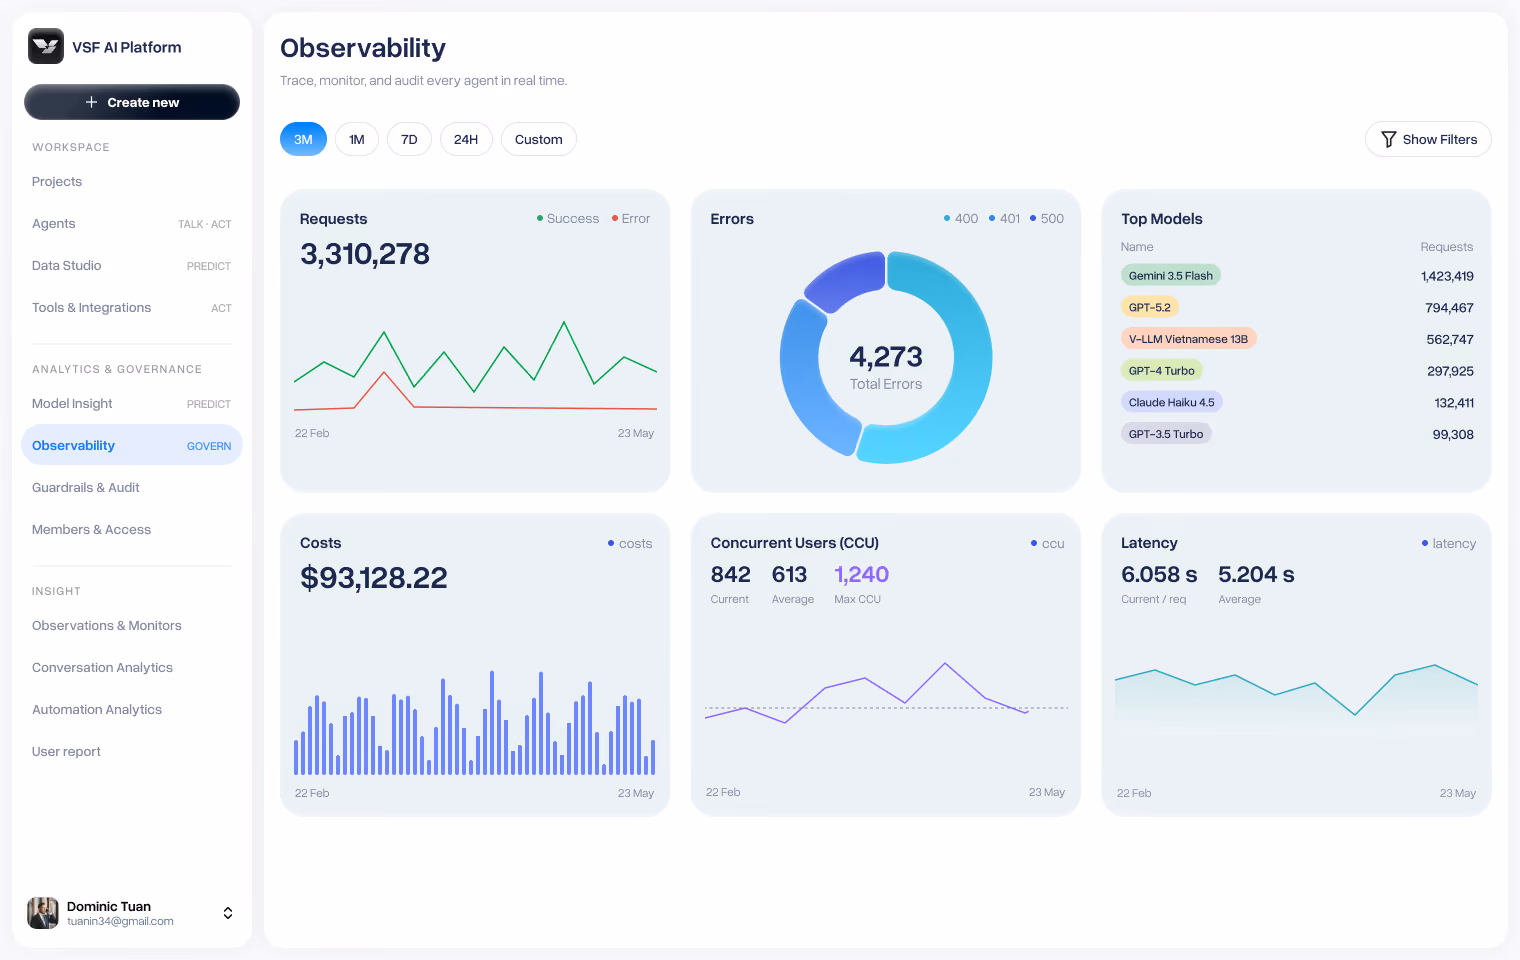The width and height of the screenshot is (1520, 960).
Task: Click the 842 Current CCU value
Action: click(x=731, y=574)
